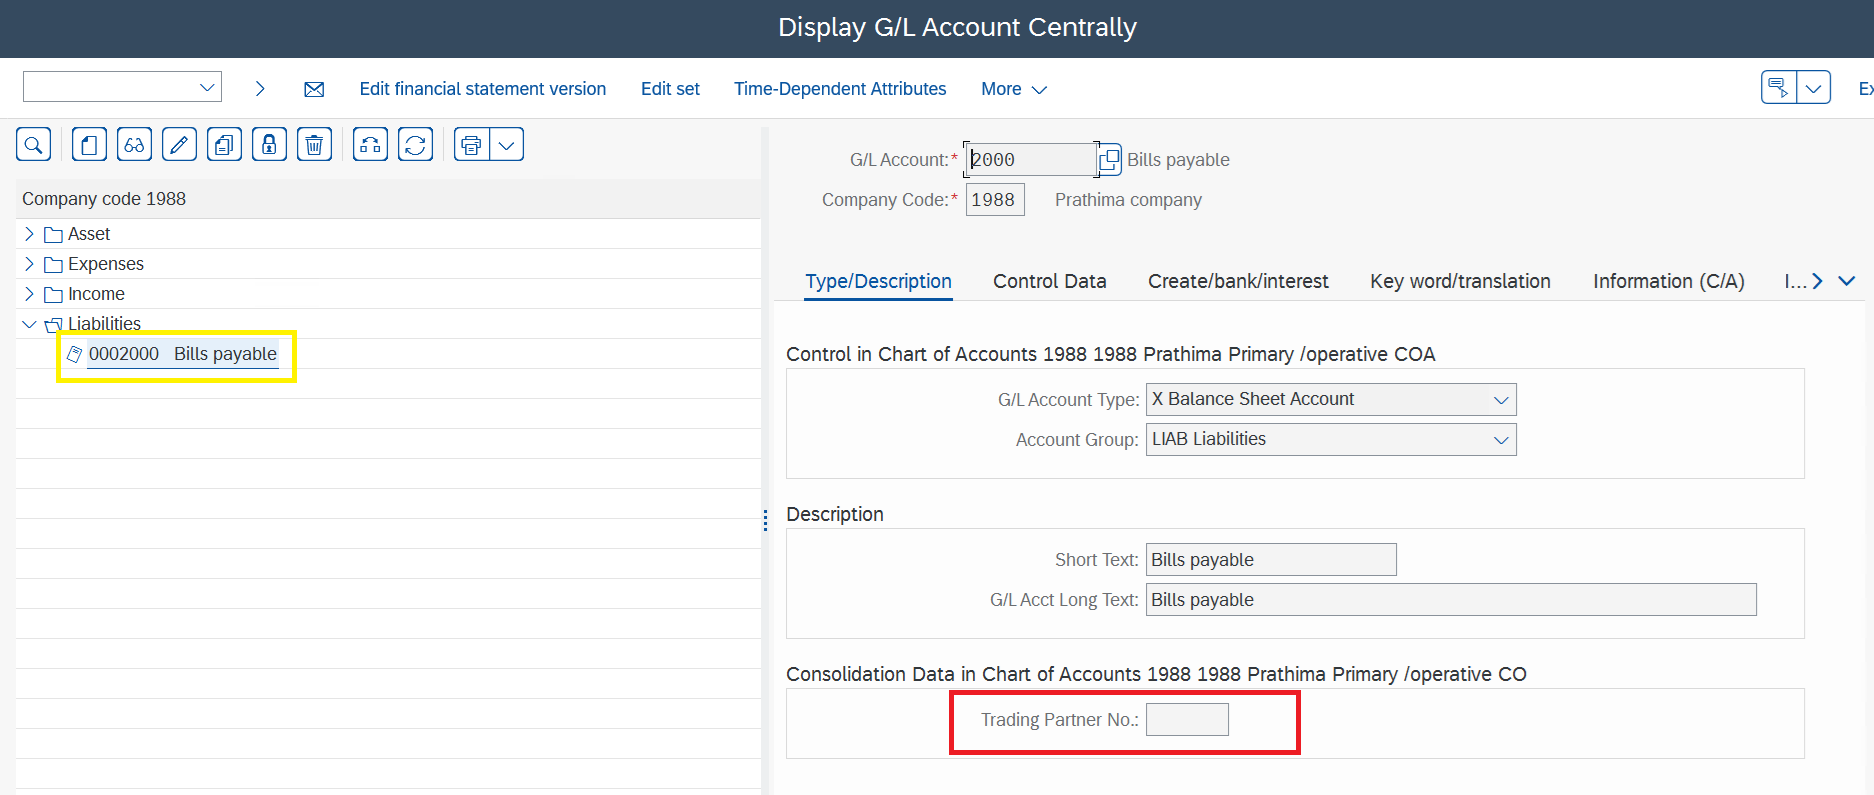Open the tab list overflow chevron
The image size is (1874, 795).
point(1847,281)
